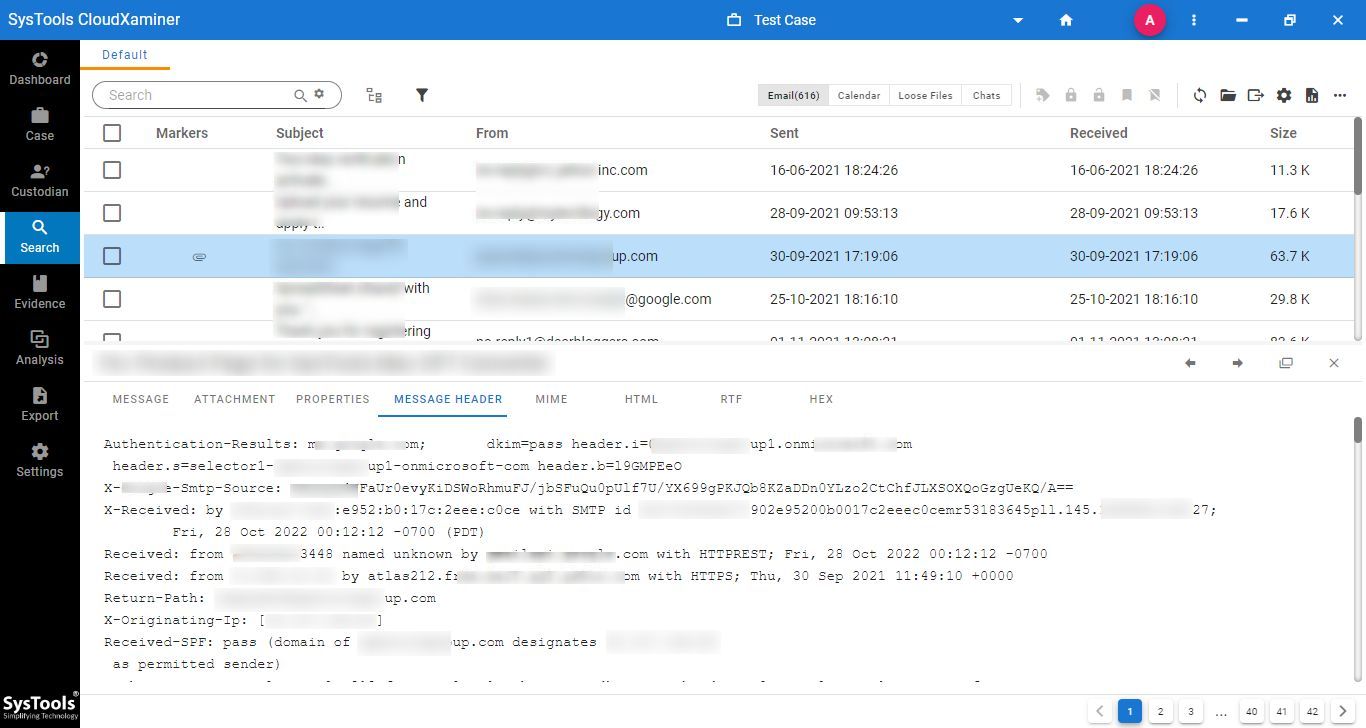1366x728 pixels.
Task: Open the vertical dots menu in title bar
Action: click(1194, 20)
